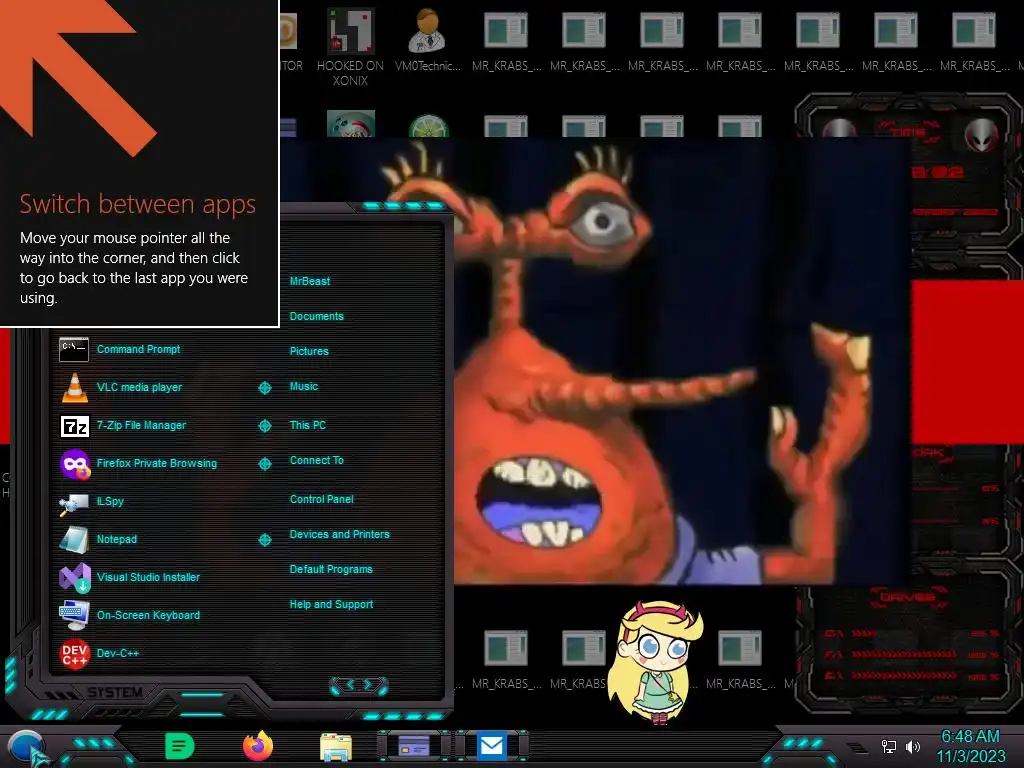Expand the Notepad jump list arrow

pyautogui.click(x=264, y=539)
